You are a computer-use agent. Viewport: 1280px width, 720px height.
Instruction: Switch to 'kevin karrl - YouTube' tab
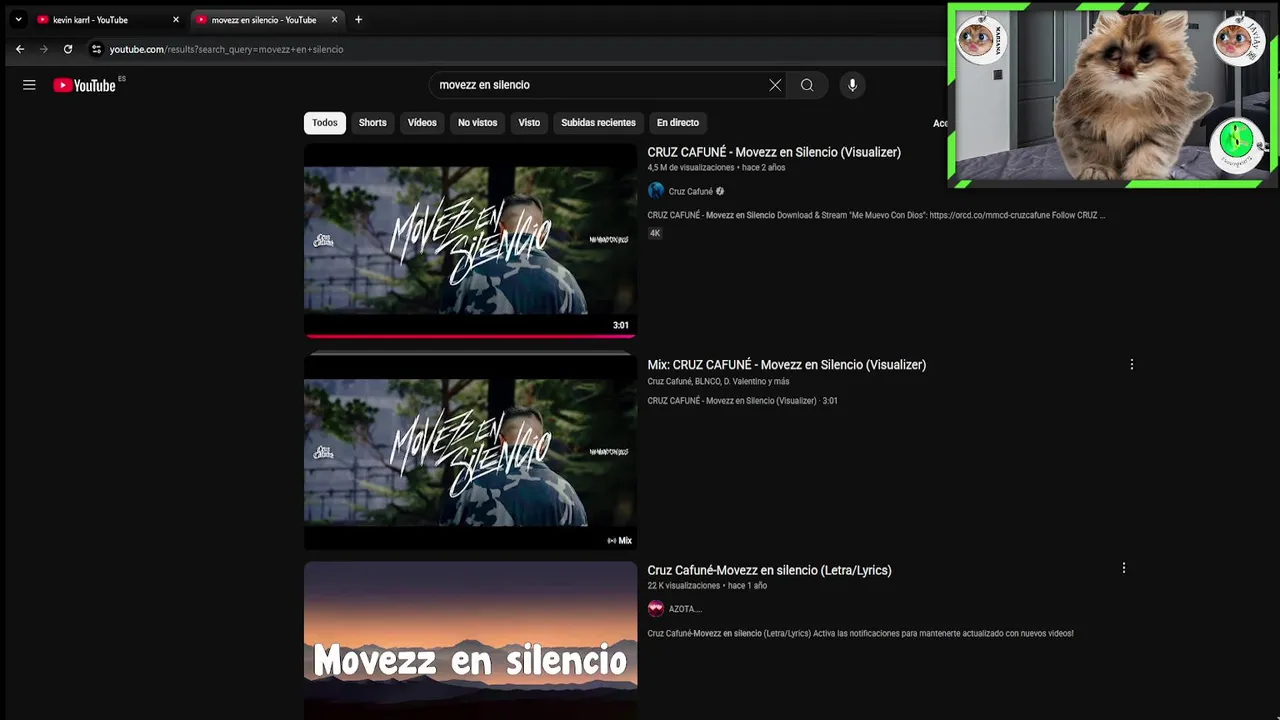pos(107,19)
